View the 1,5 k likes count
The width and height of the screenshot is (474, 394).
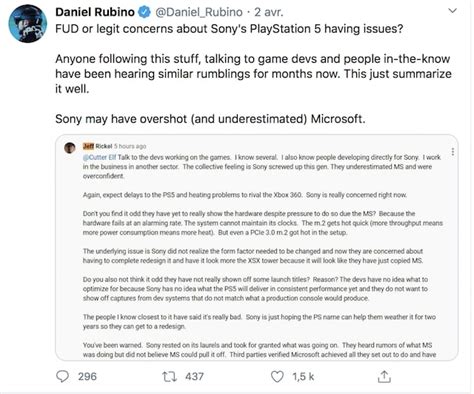click(303, 377)
